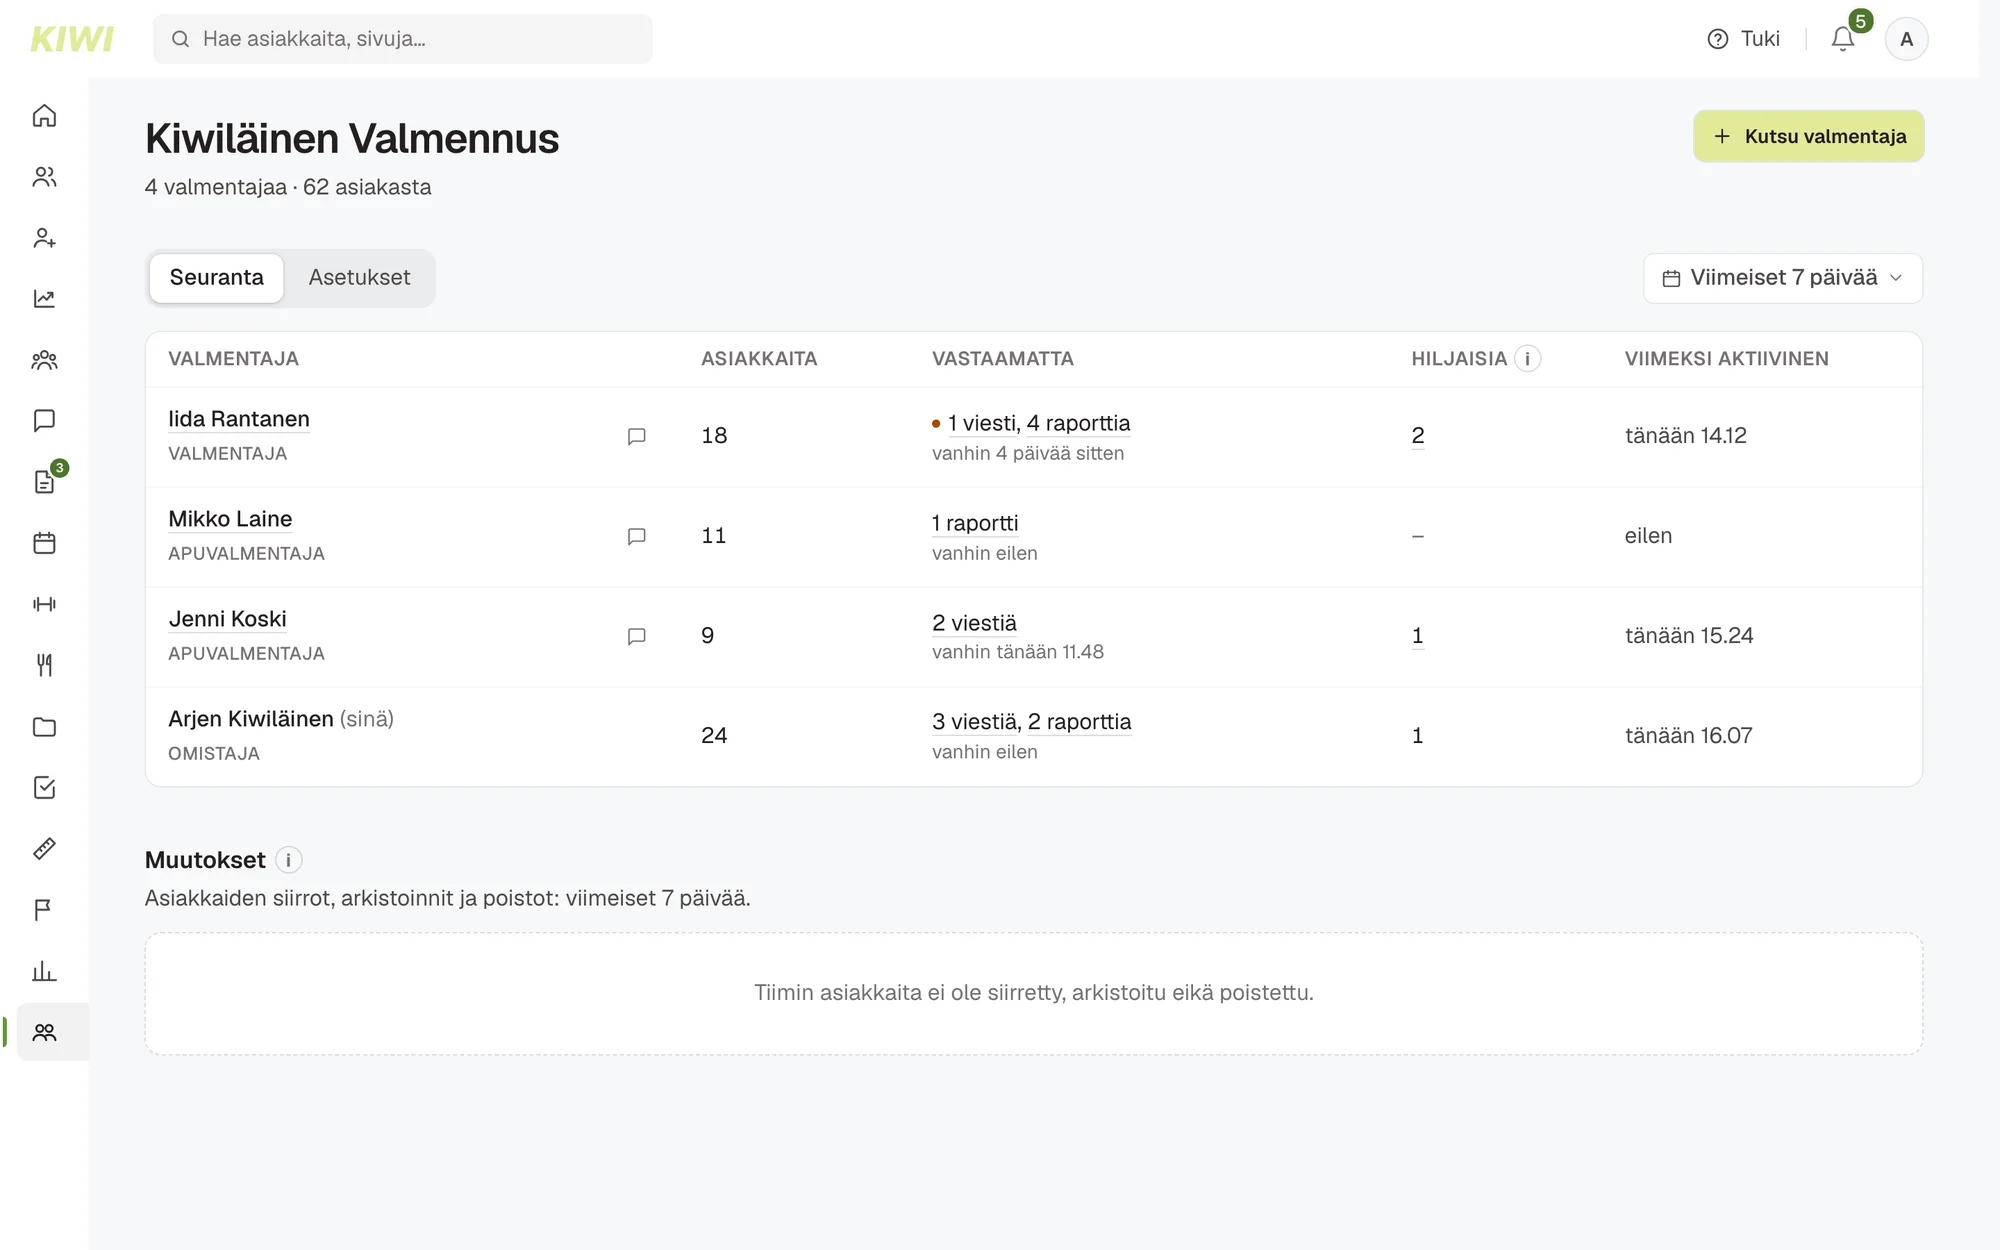
Task: Click the KIWI logo
Action: point(72,39)
